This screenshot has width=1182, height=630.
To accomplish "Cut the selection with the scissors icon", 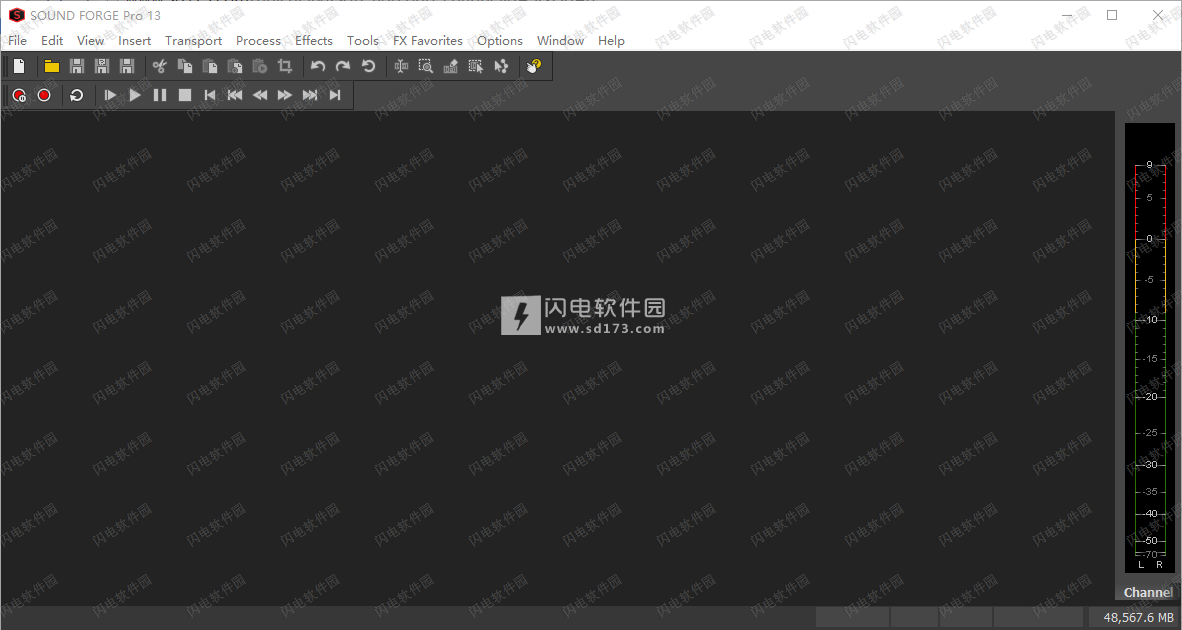I will click(x=159, y=66).
